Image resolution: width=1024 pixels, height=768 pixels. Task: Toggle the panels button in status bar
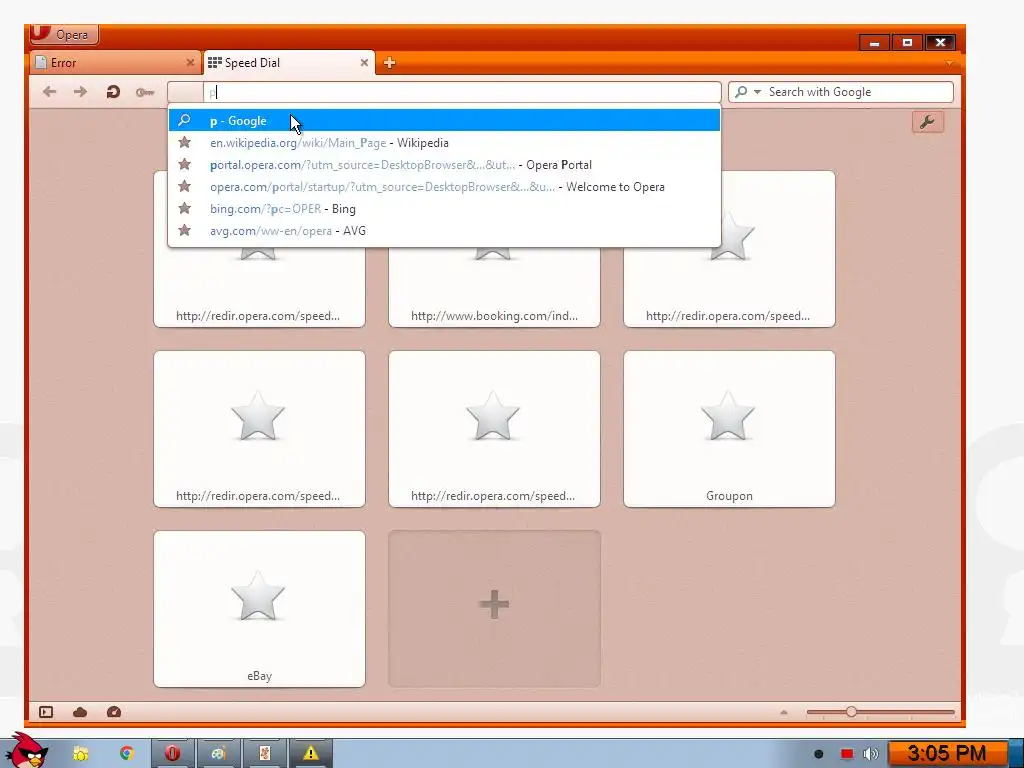46,712
